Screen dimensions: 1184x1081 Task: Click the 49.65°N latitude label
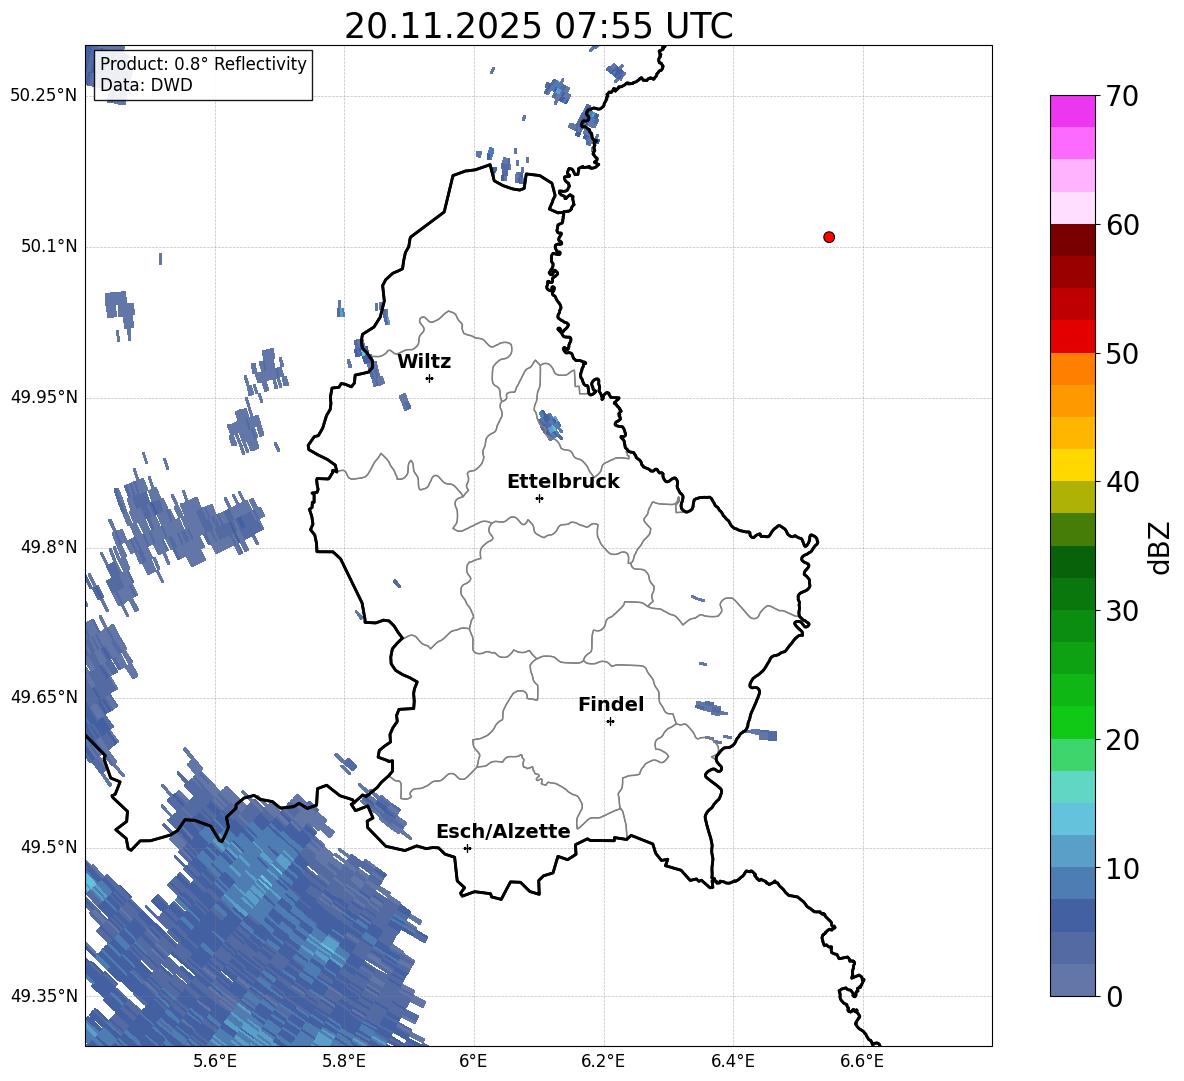[44, 696]
